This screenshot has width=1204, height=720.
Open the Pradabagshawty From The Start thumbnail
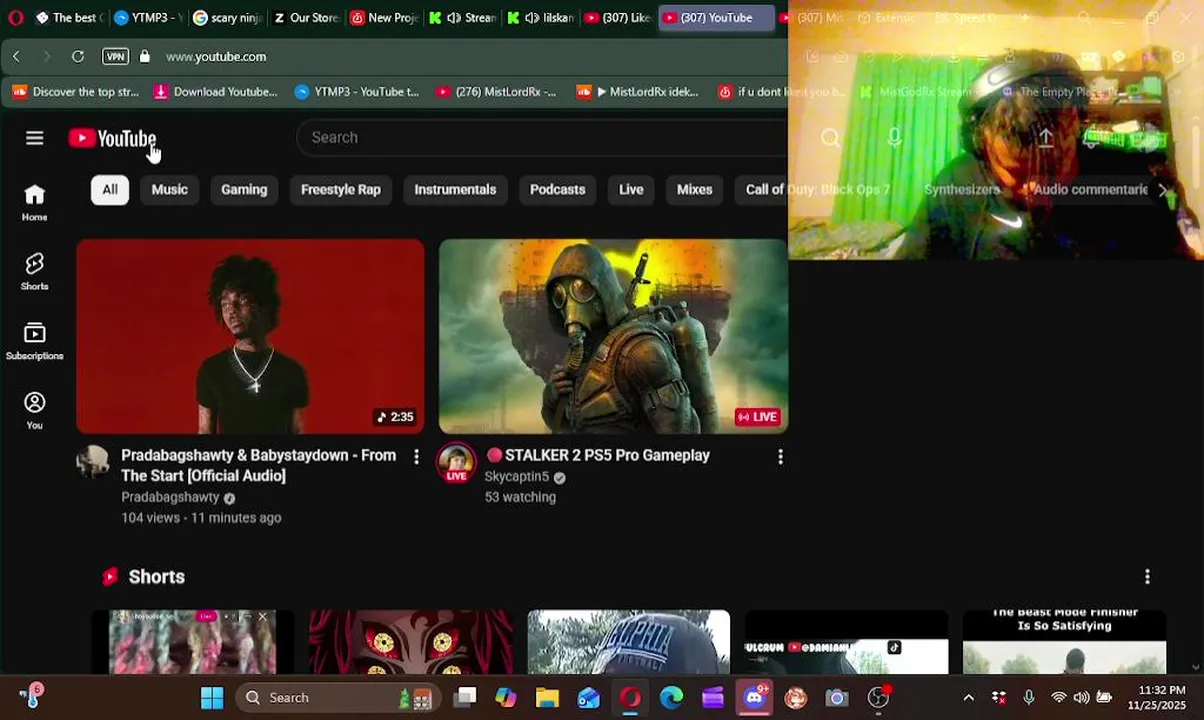pyautogui.click(x=250, y=336)
